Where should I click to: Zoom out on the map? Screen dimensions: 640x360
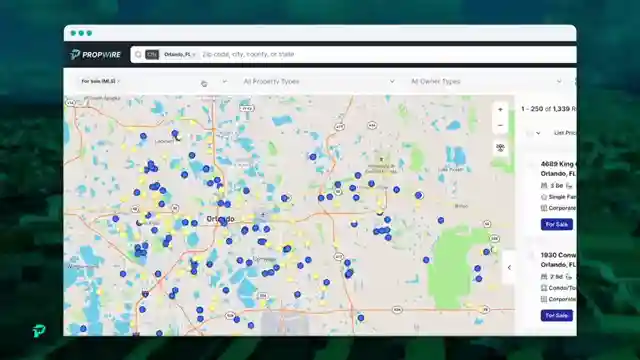click(x=500, y=125)
